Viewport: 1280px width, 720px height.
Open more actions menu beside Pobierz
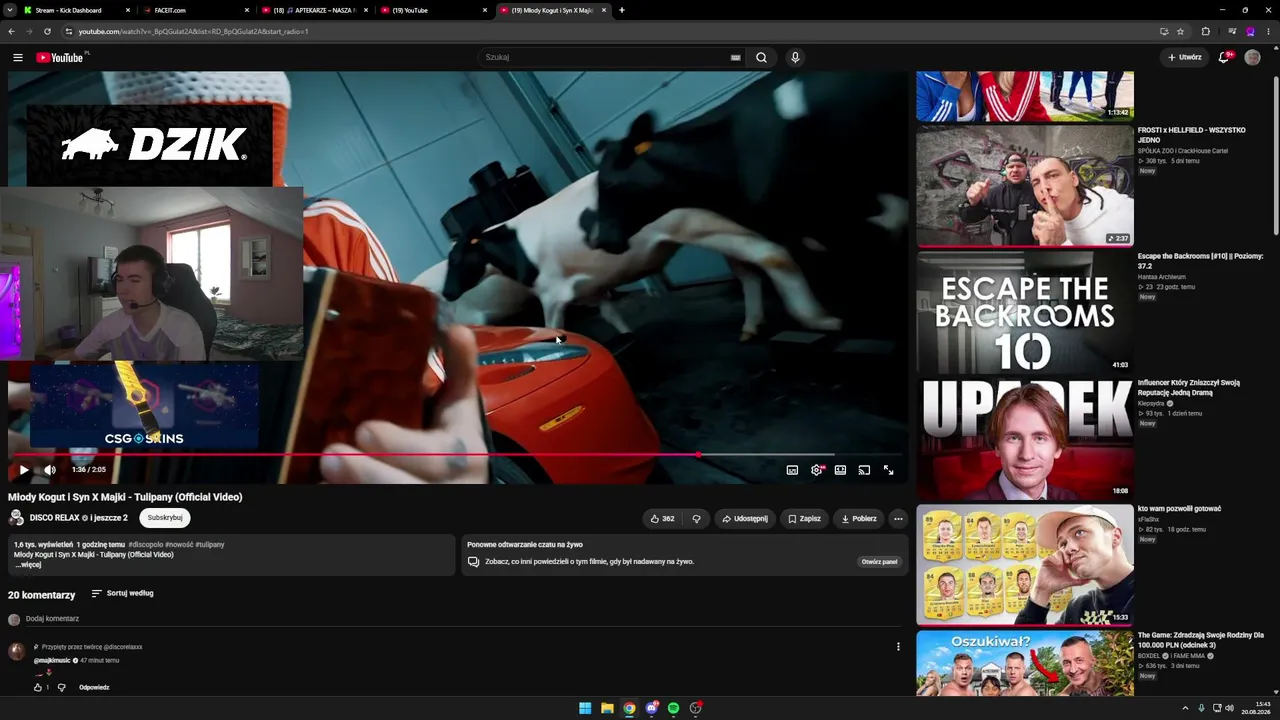click(898, 519)
